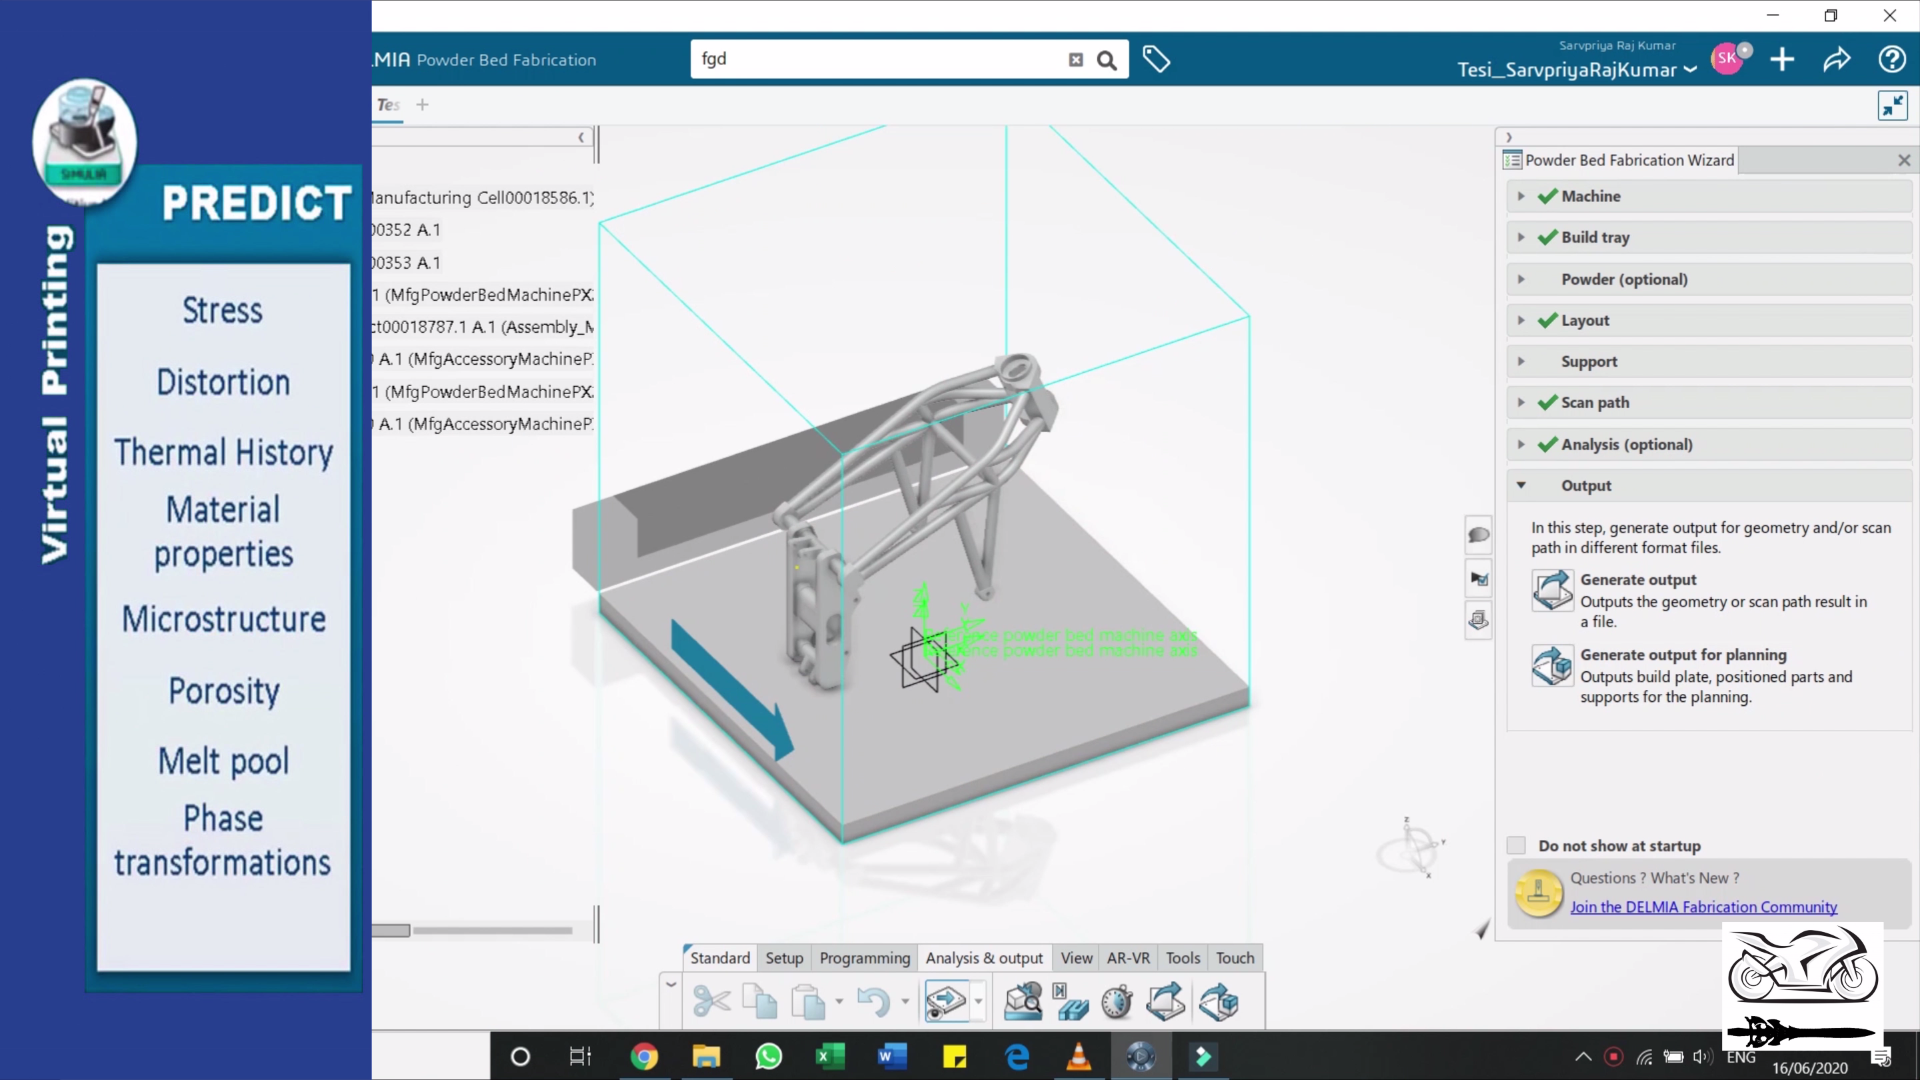
Task: Clear the search field with X icon
Action: pos(1076,60)
